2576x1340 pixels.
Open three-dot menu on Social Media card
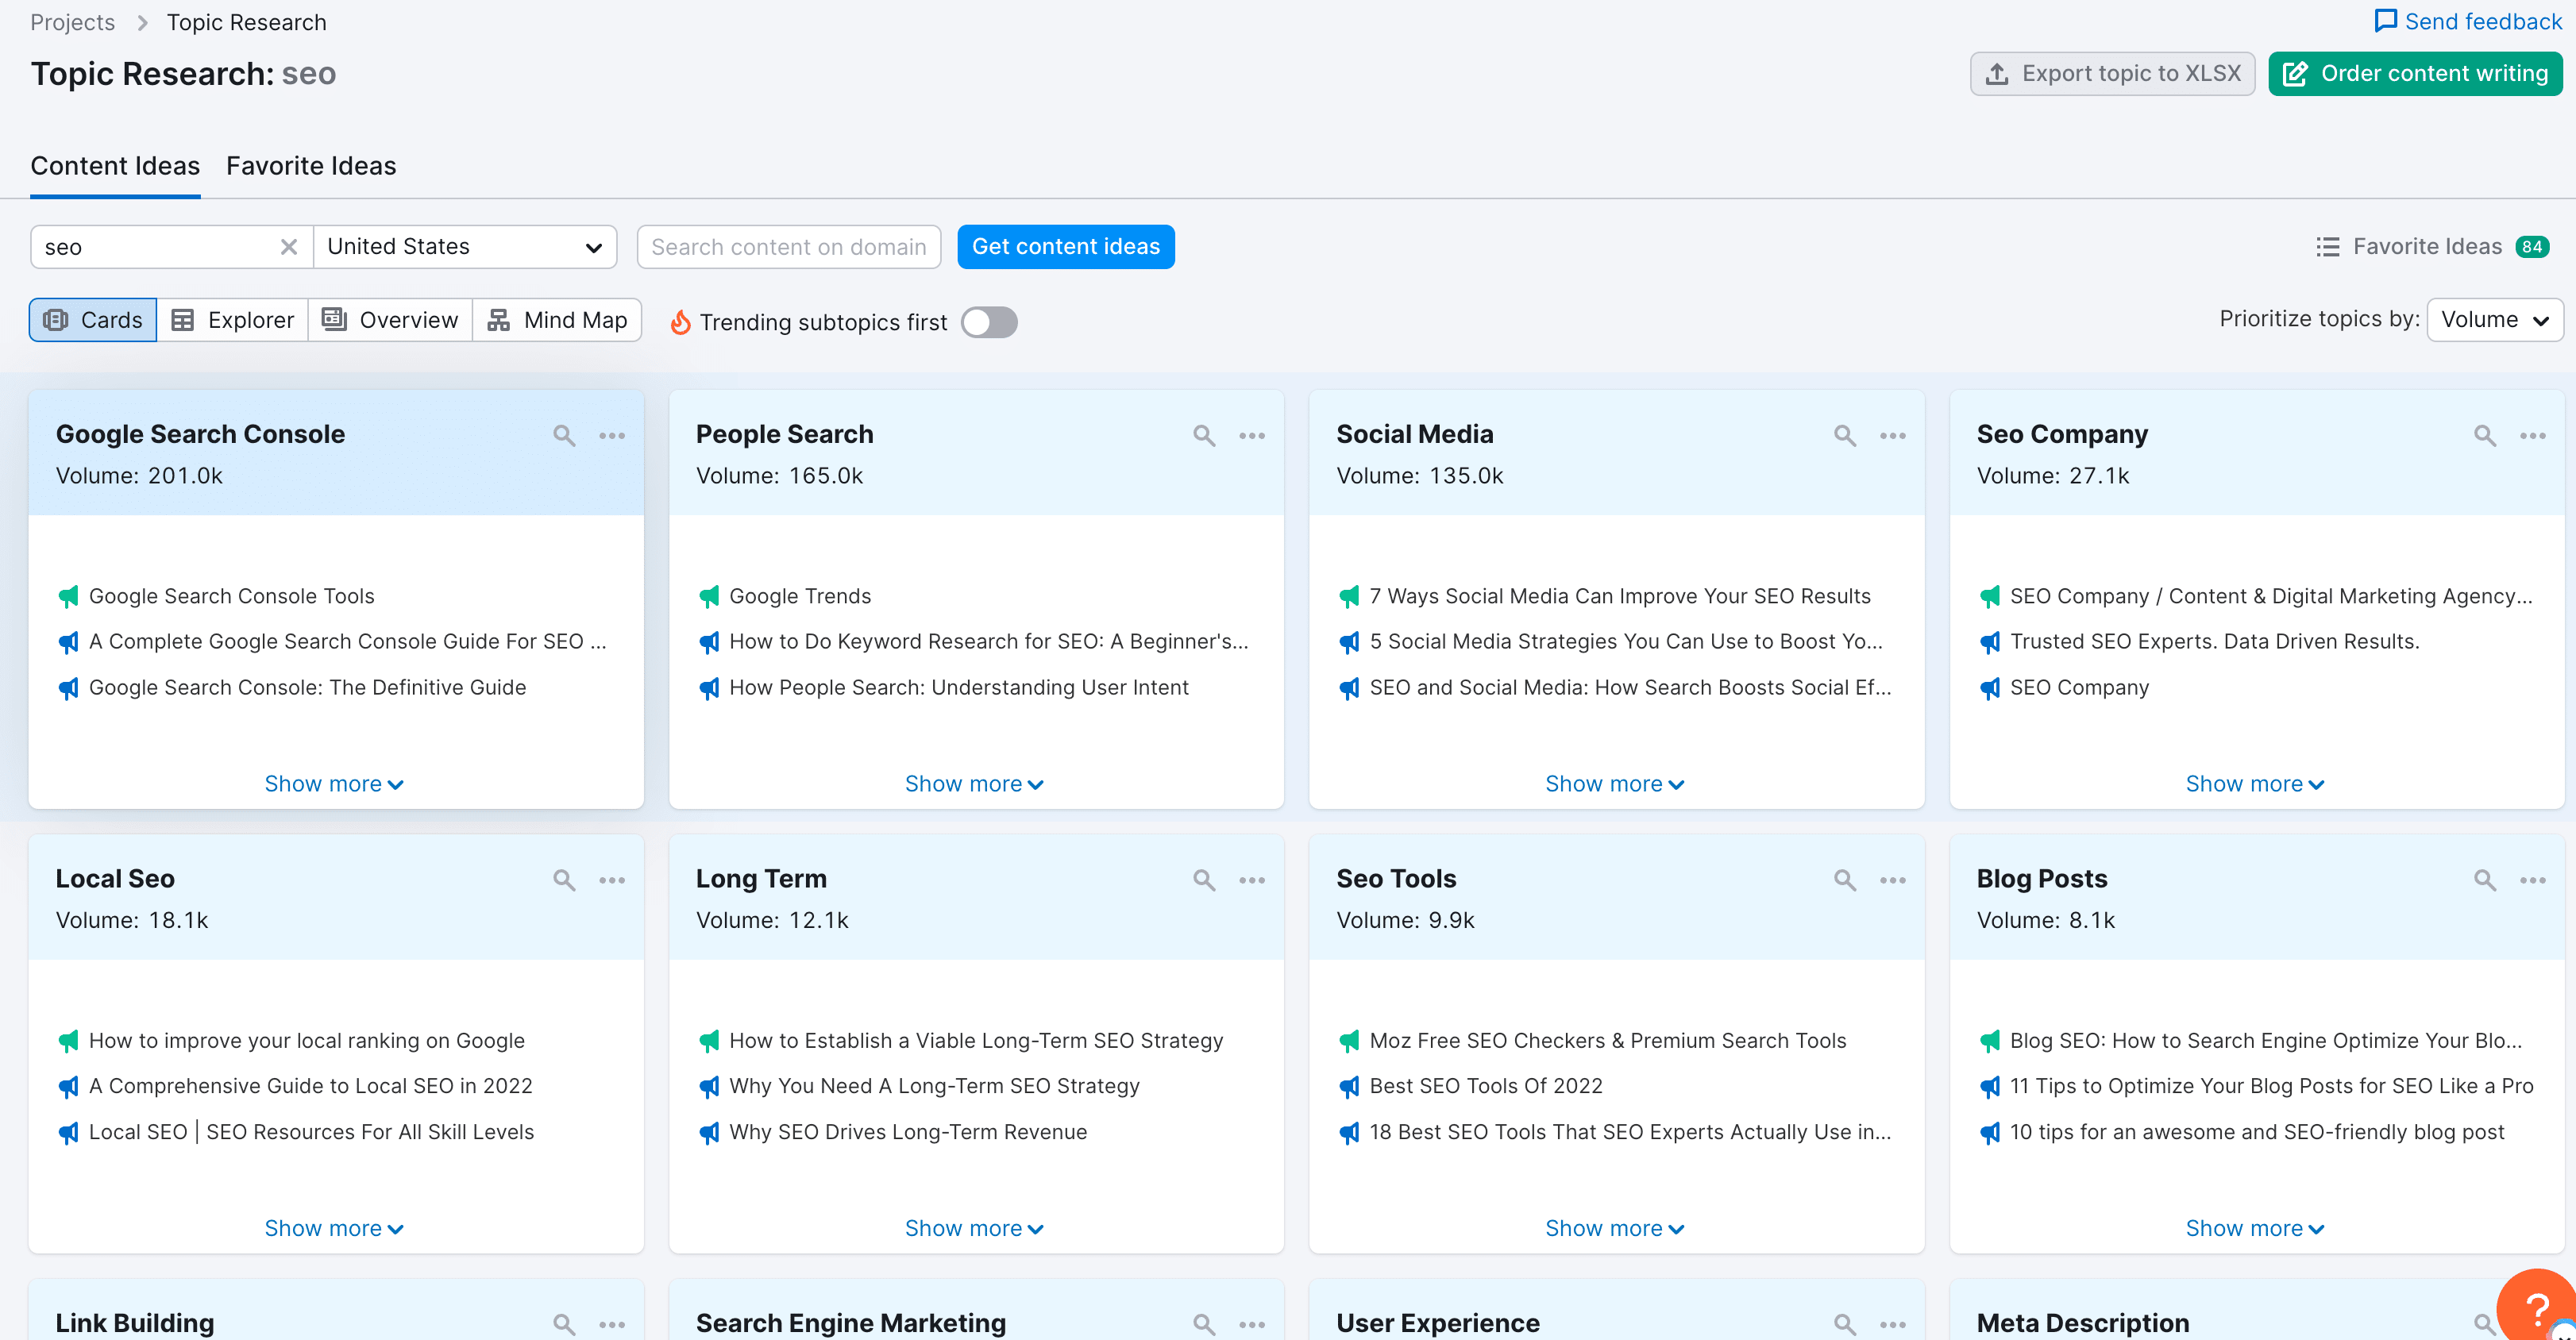(x=1893, y=435)
